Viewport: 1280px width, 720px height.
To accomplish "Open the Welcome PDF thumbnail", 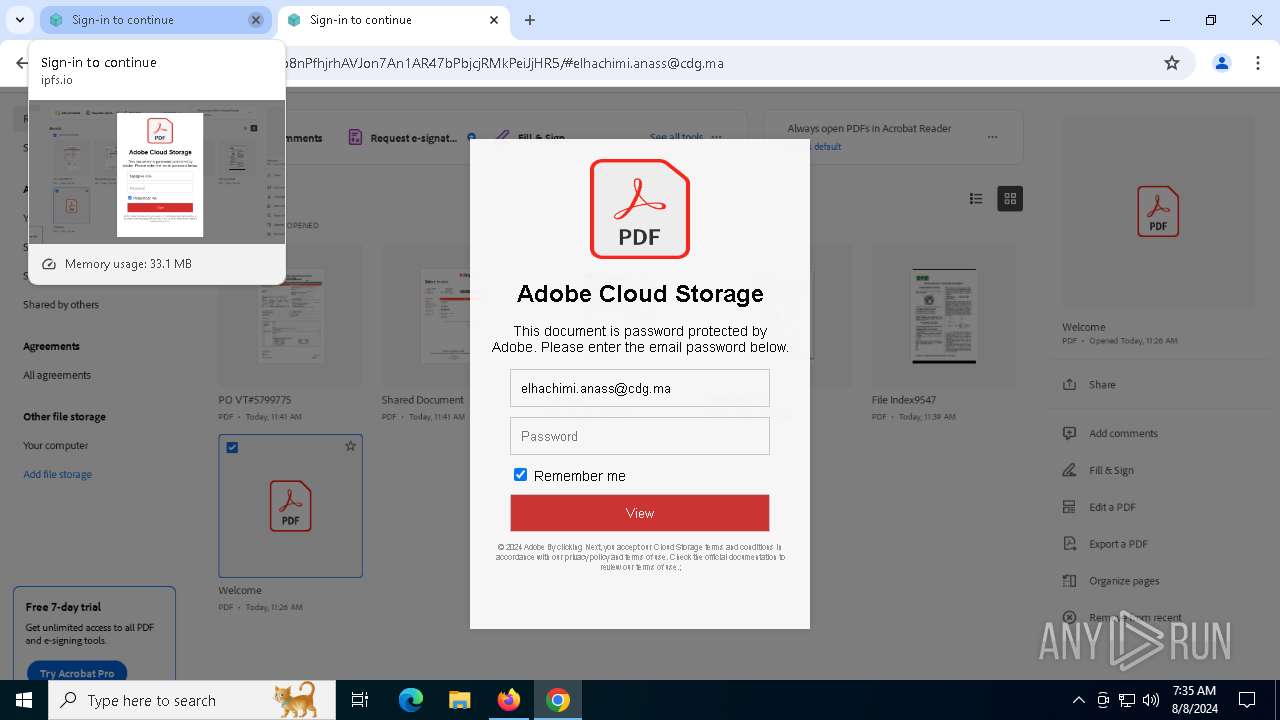I will tap(290, 506).
